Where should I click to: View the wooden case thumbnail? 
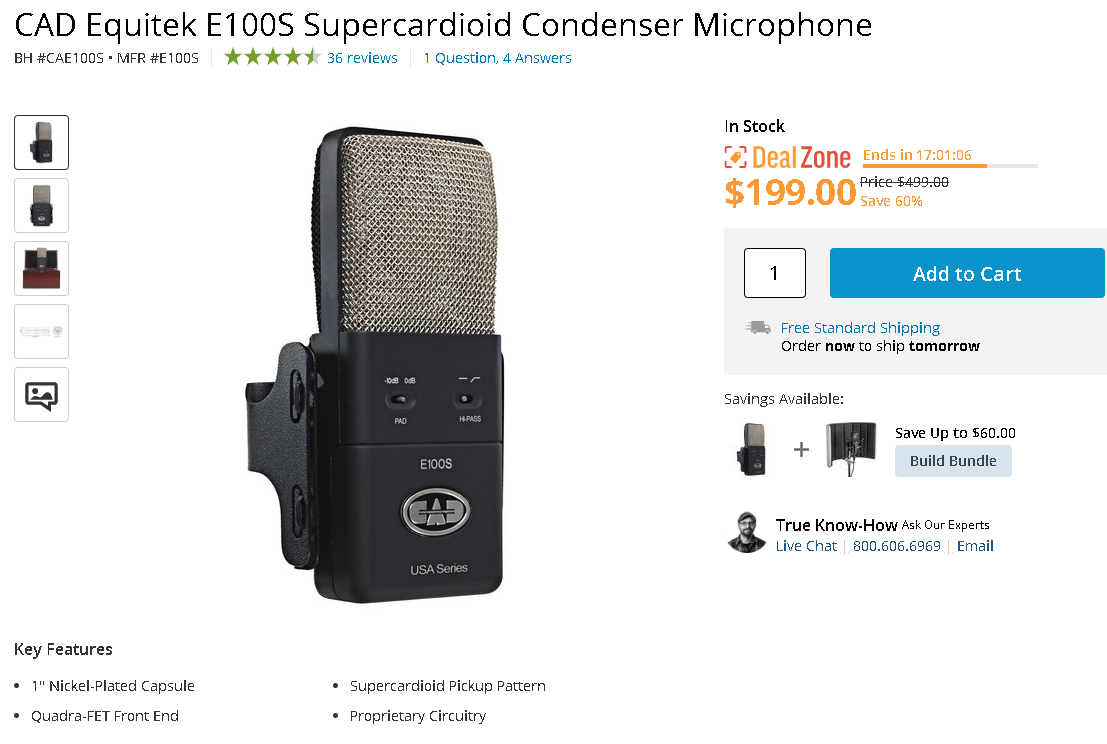(x=41, y=268)
